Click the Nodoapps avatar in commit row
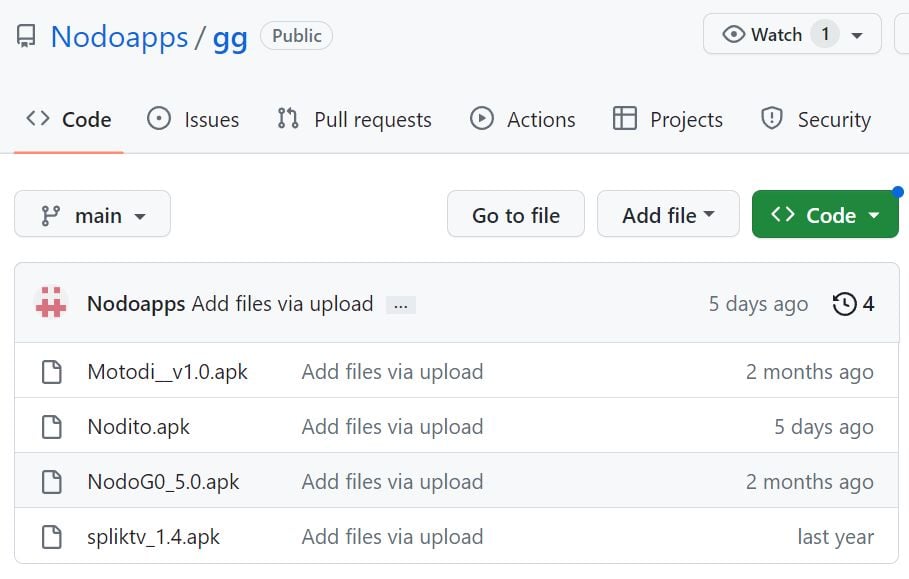Screen dimensions: 909x579 click(51, 303)
